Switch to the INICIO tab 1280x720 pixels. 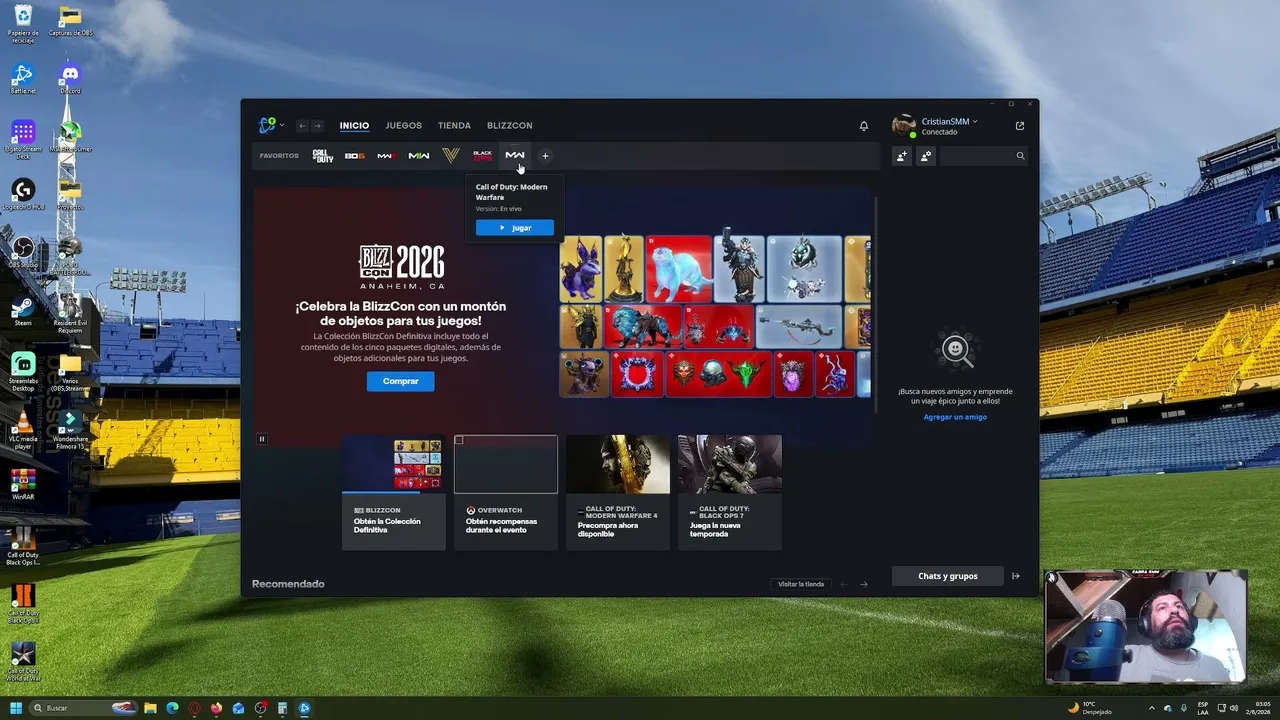[x=354, y=126]
